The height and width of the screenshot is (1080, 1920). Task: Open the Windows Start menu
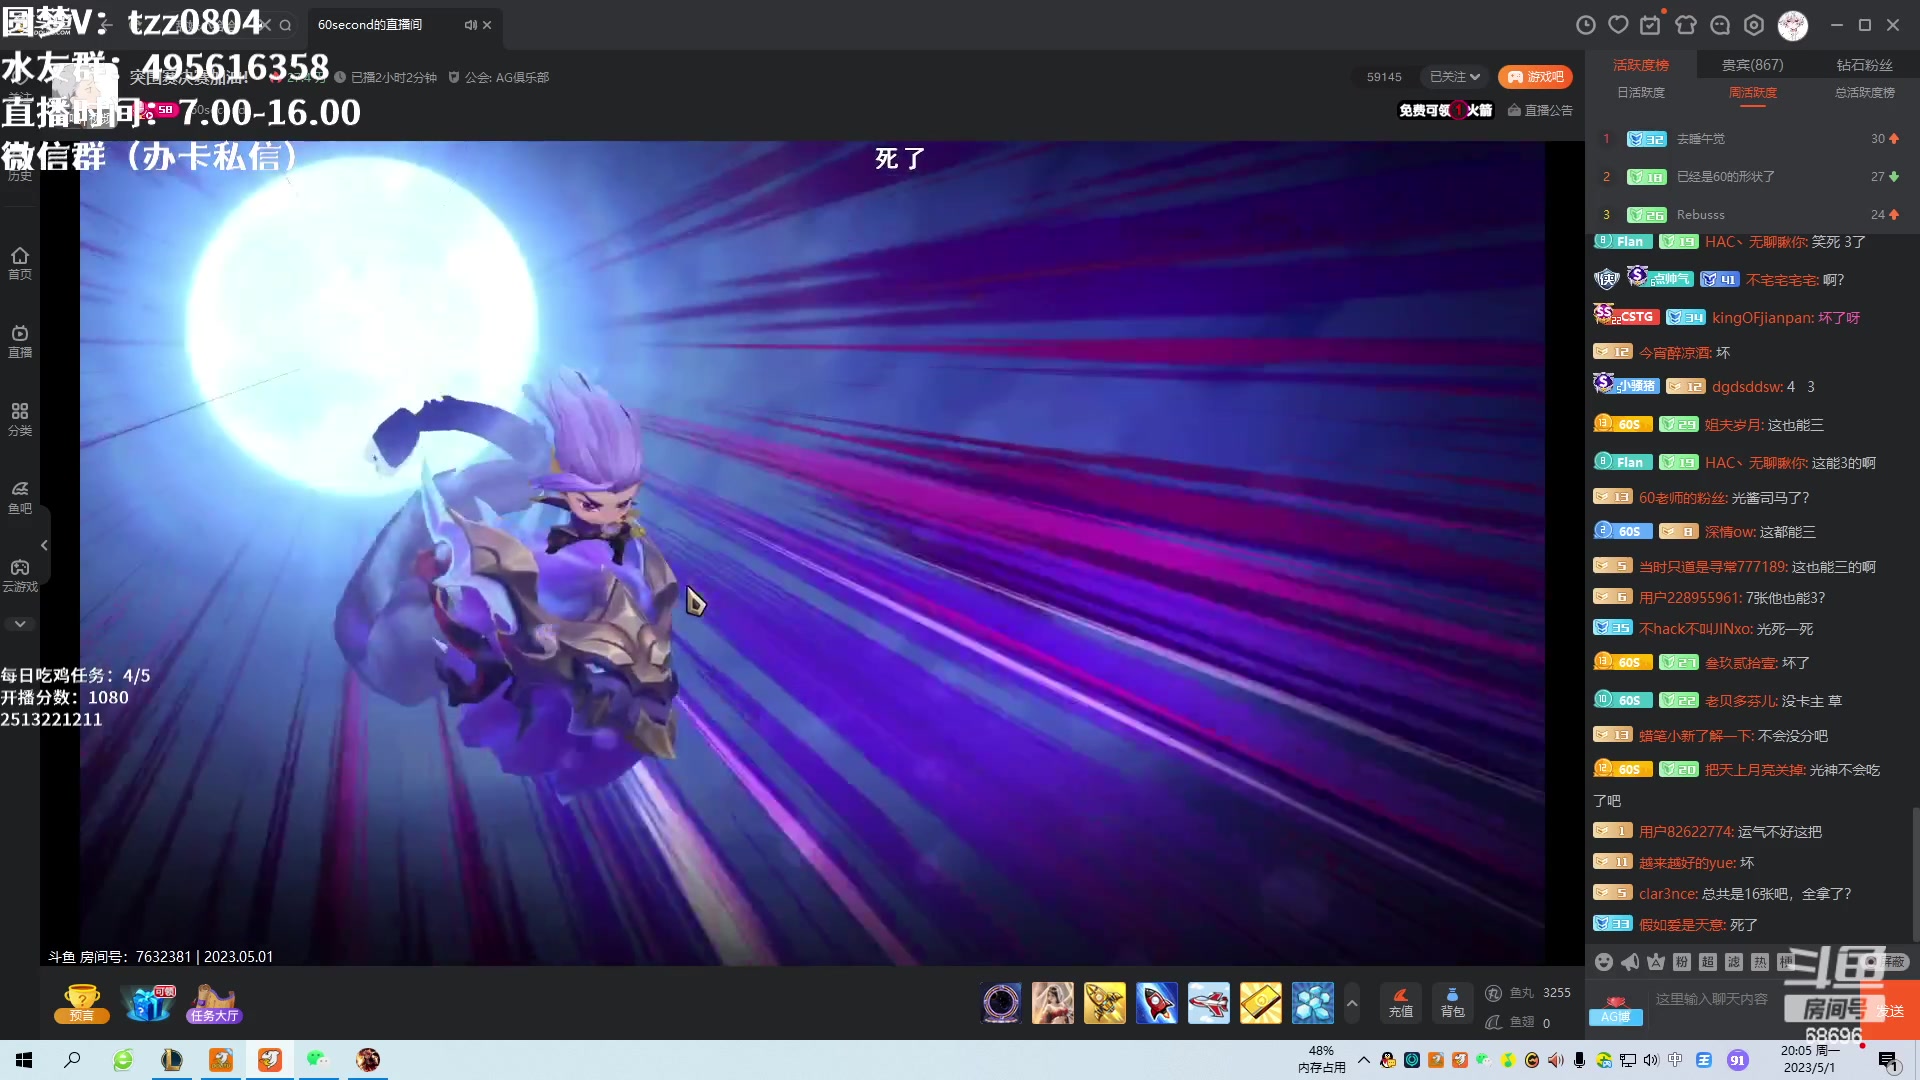click(24, 1060)
